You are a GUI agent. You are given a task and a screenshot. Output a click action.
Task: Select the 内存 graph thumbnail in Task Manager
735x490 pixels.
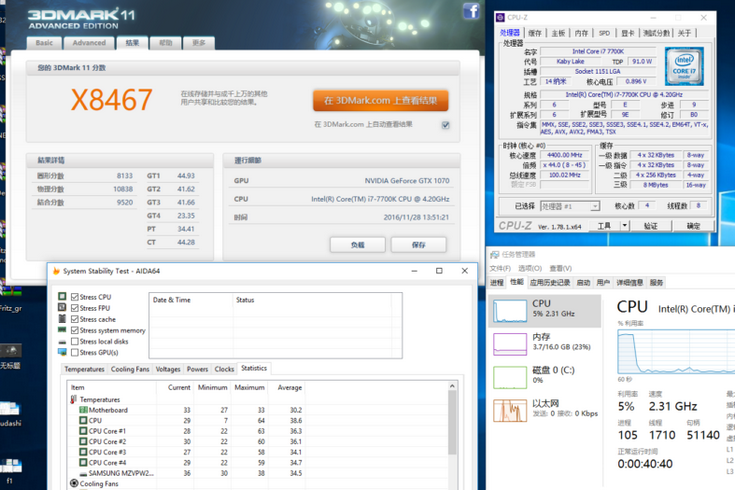pos(510,344)
